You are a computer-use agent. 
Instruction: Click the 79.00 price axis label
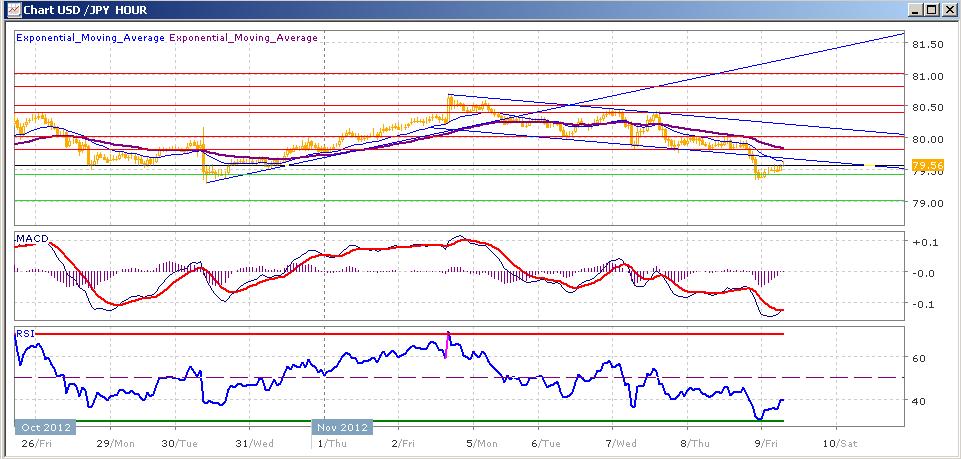pyautogui.click(x=927, y=203)
